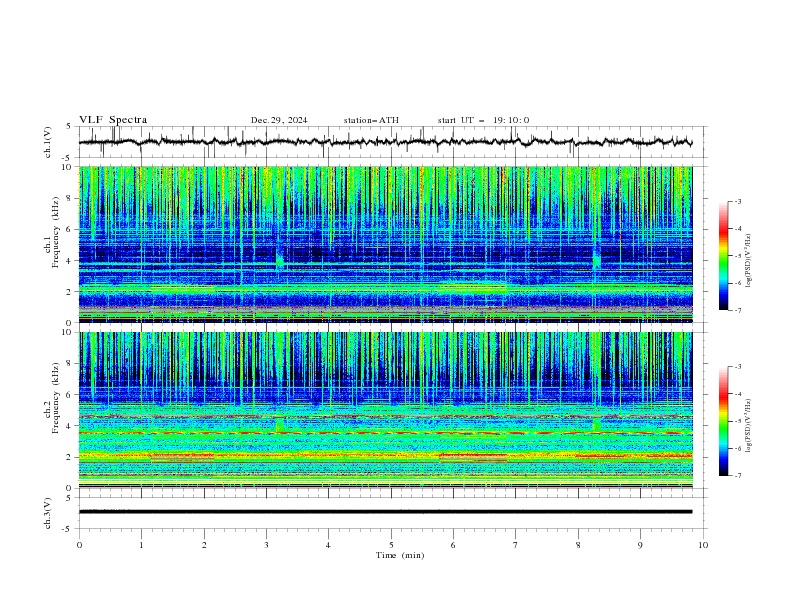Viewport: 792px width, 612px height.
Task: Click the -3 label on ch.2 color bar
Action: (737, 367)
